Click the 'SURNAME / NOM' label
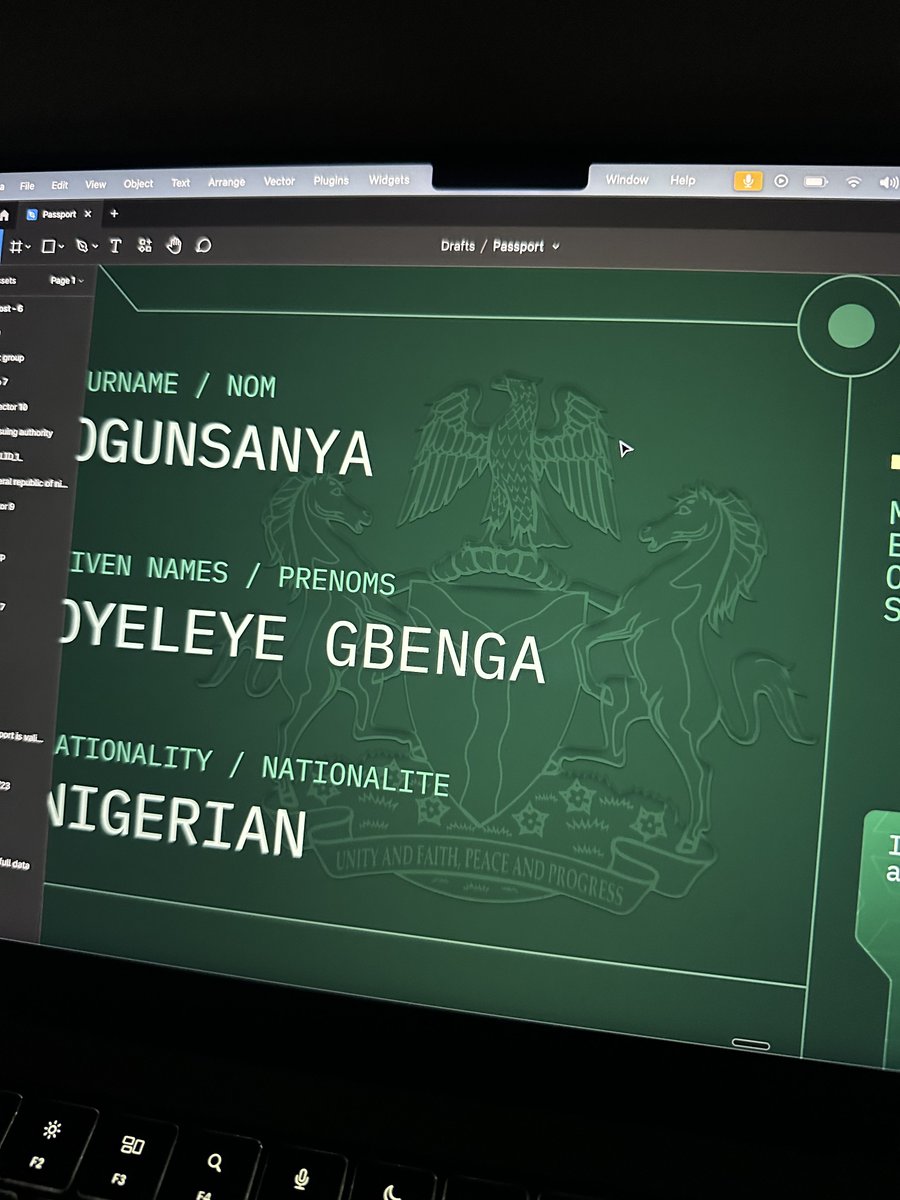The width and height of the screenshot is (900, 1200). (x=181, y=385)
